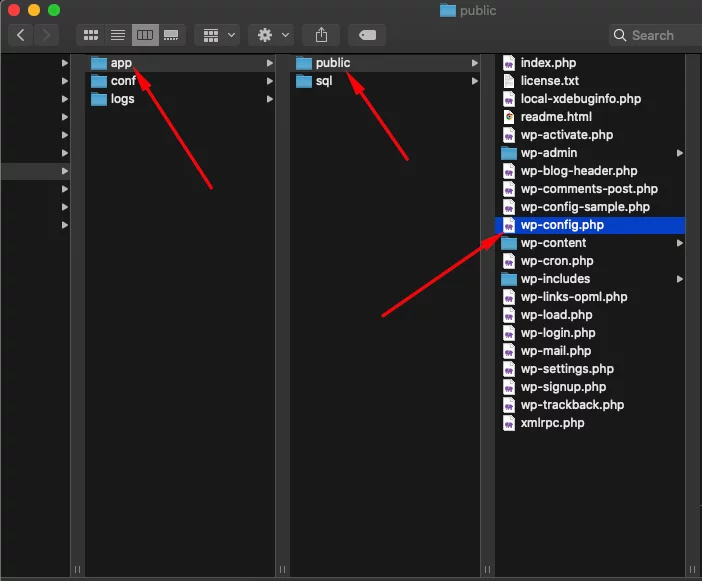Expand the app folder arrow

tap(270, 63)
